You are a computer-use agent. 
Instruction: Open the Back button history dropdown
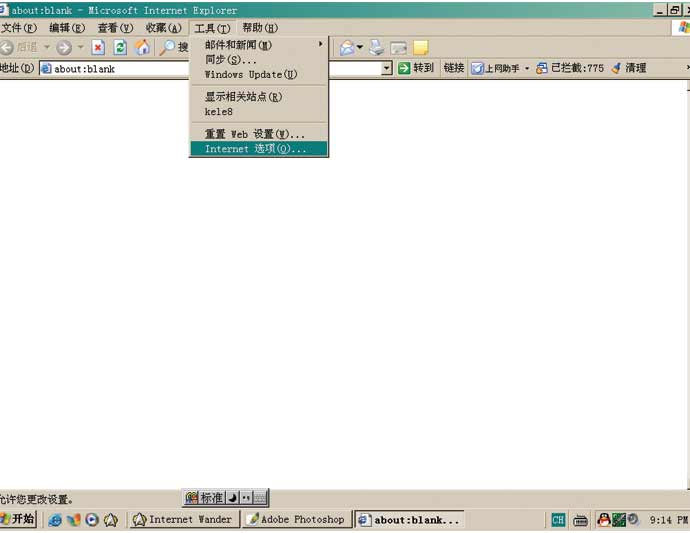(47, 47)
